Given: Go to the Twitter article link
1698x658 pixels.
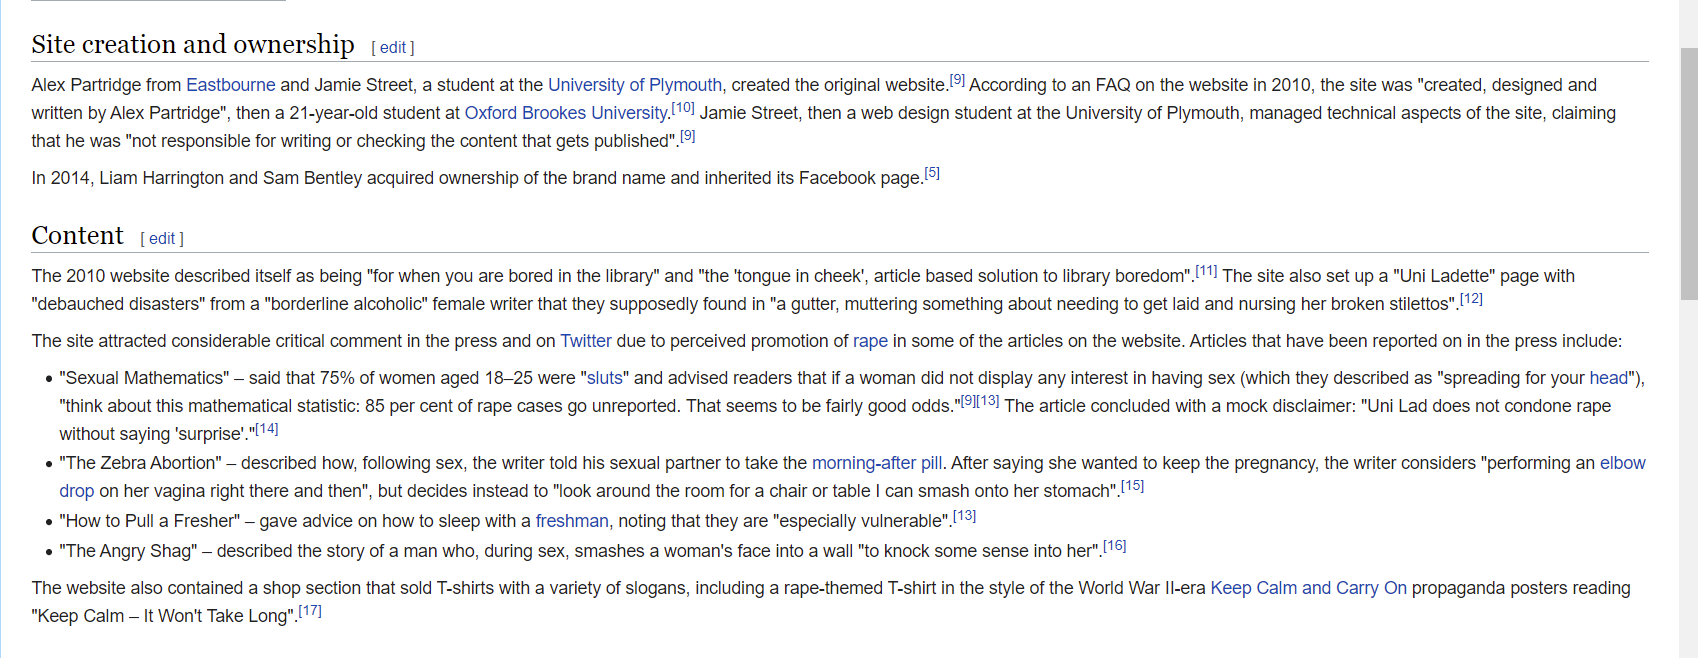Looking at the screenshot, I should click(x=586, y=341).
